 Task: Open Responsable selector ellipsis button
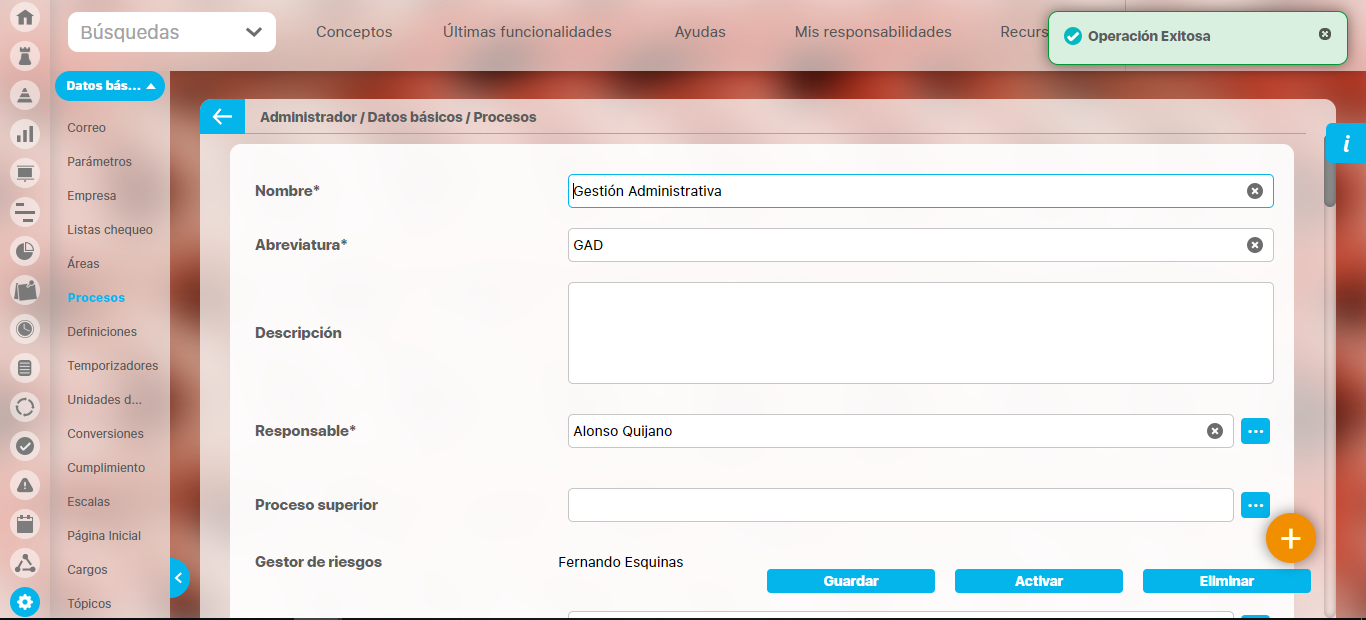click(x=1256, y=431)
